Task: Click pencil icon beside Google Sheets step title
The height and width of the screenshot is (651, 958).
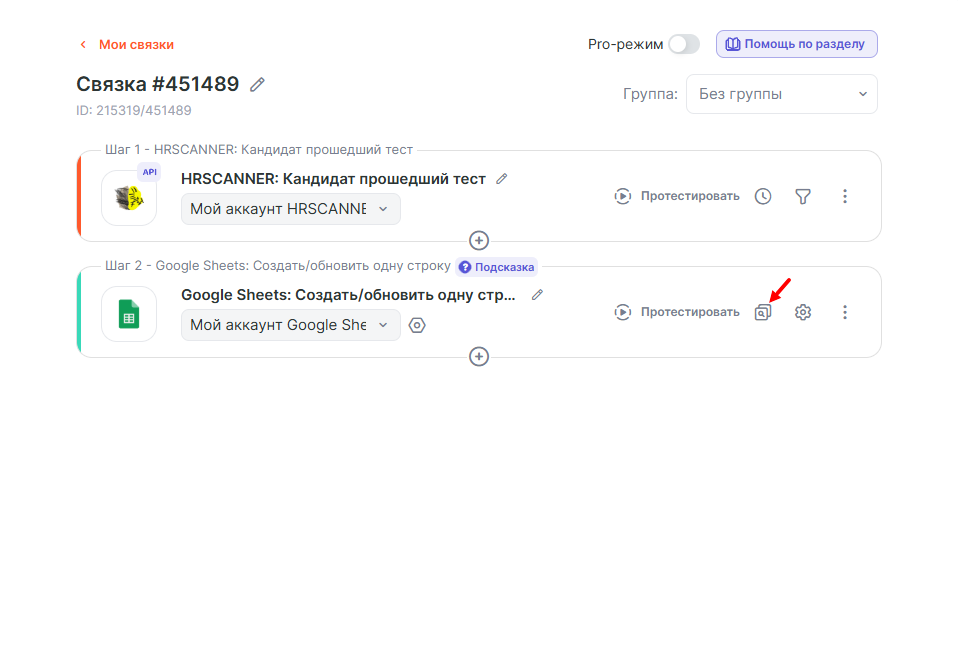Action: 538,295
